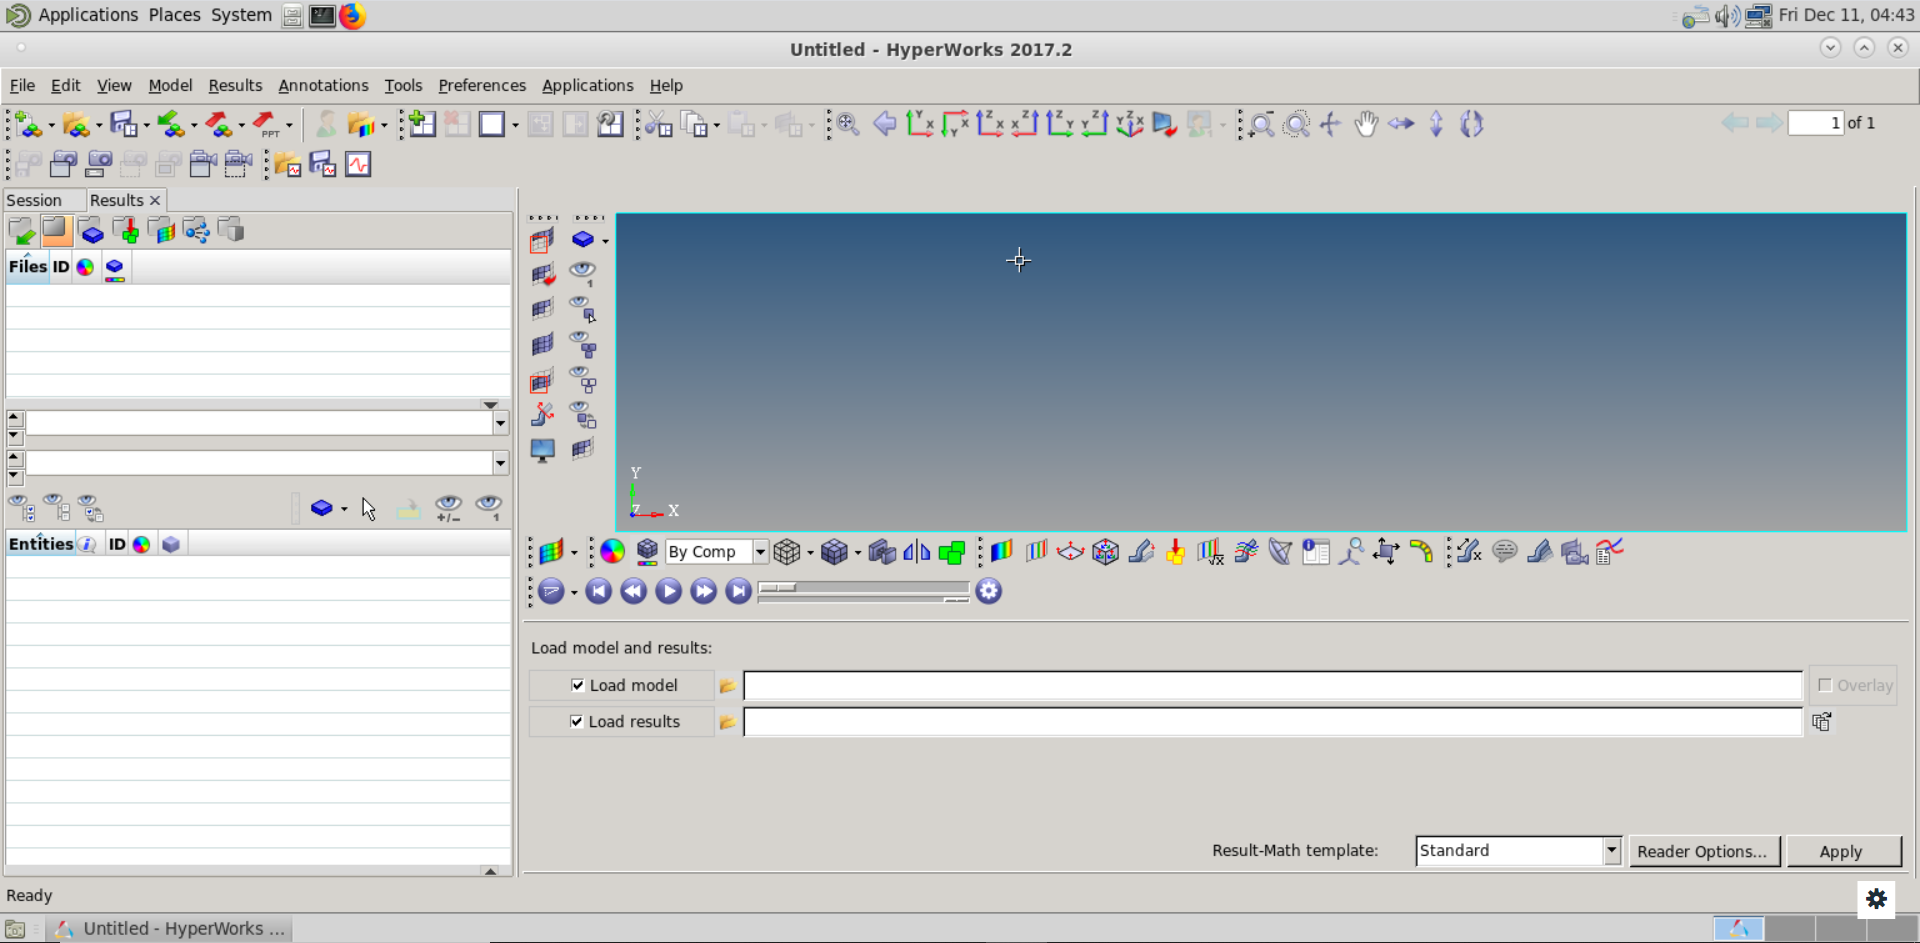Viewport: 1920px width, 943px height.
Task: Click the Contour panel icon
Action: point(1001,552)
